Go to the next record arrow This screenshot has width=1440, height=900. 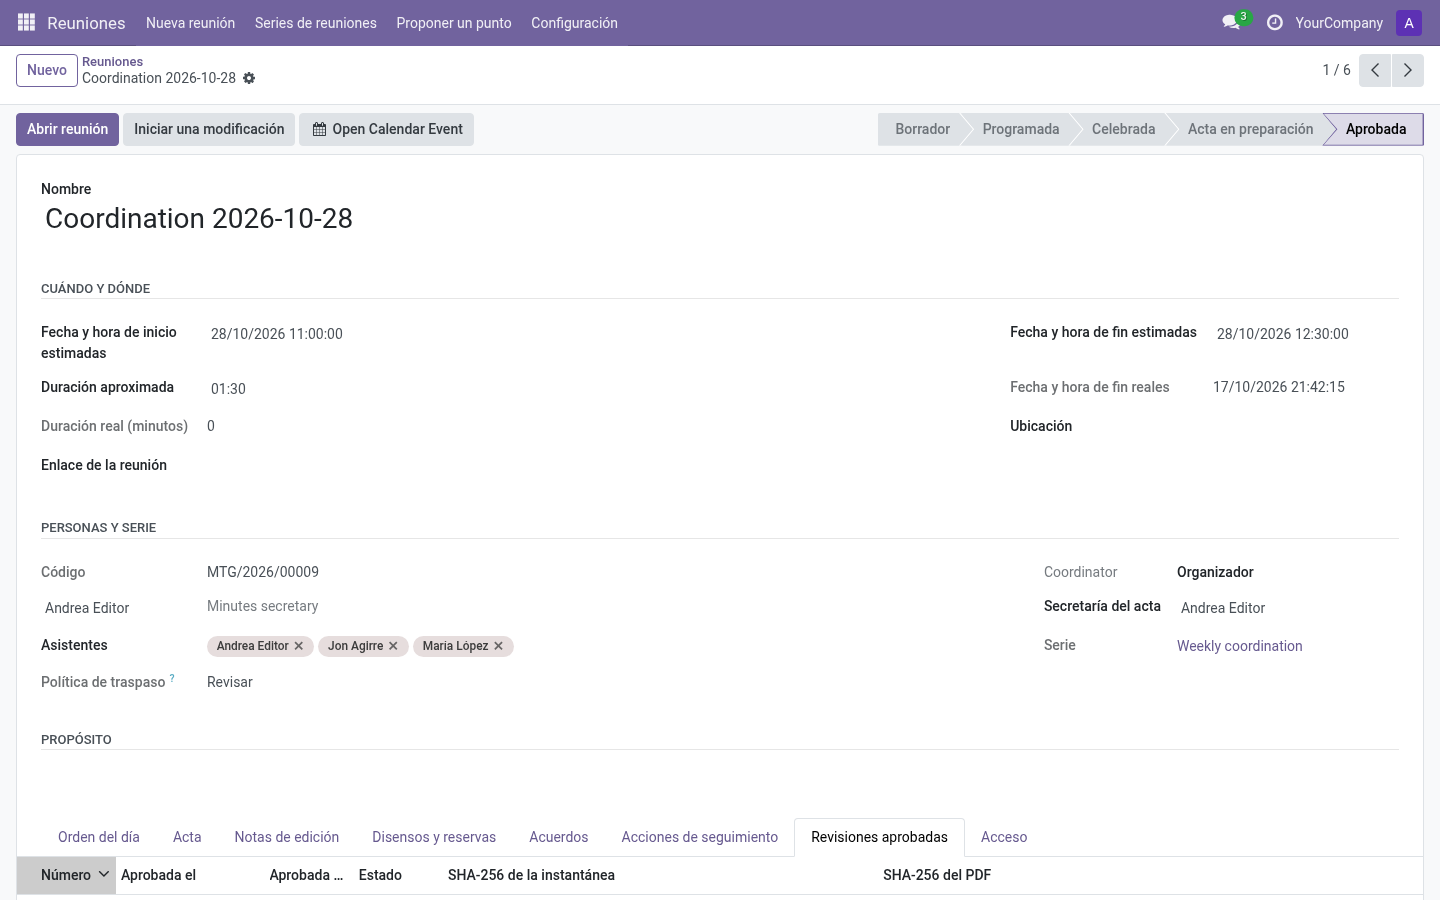point(1407,70)
